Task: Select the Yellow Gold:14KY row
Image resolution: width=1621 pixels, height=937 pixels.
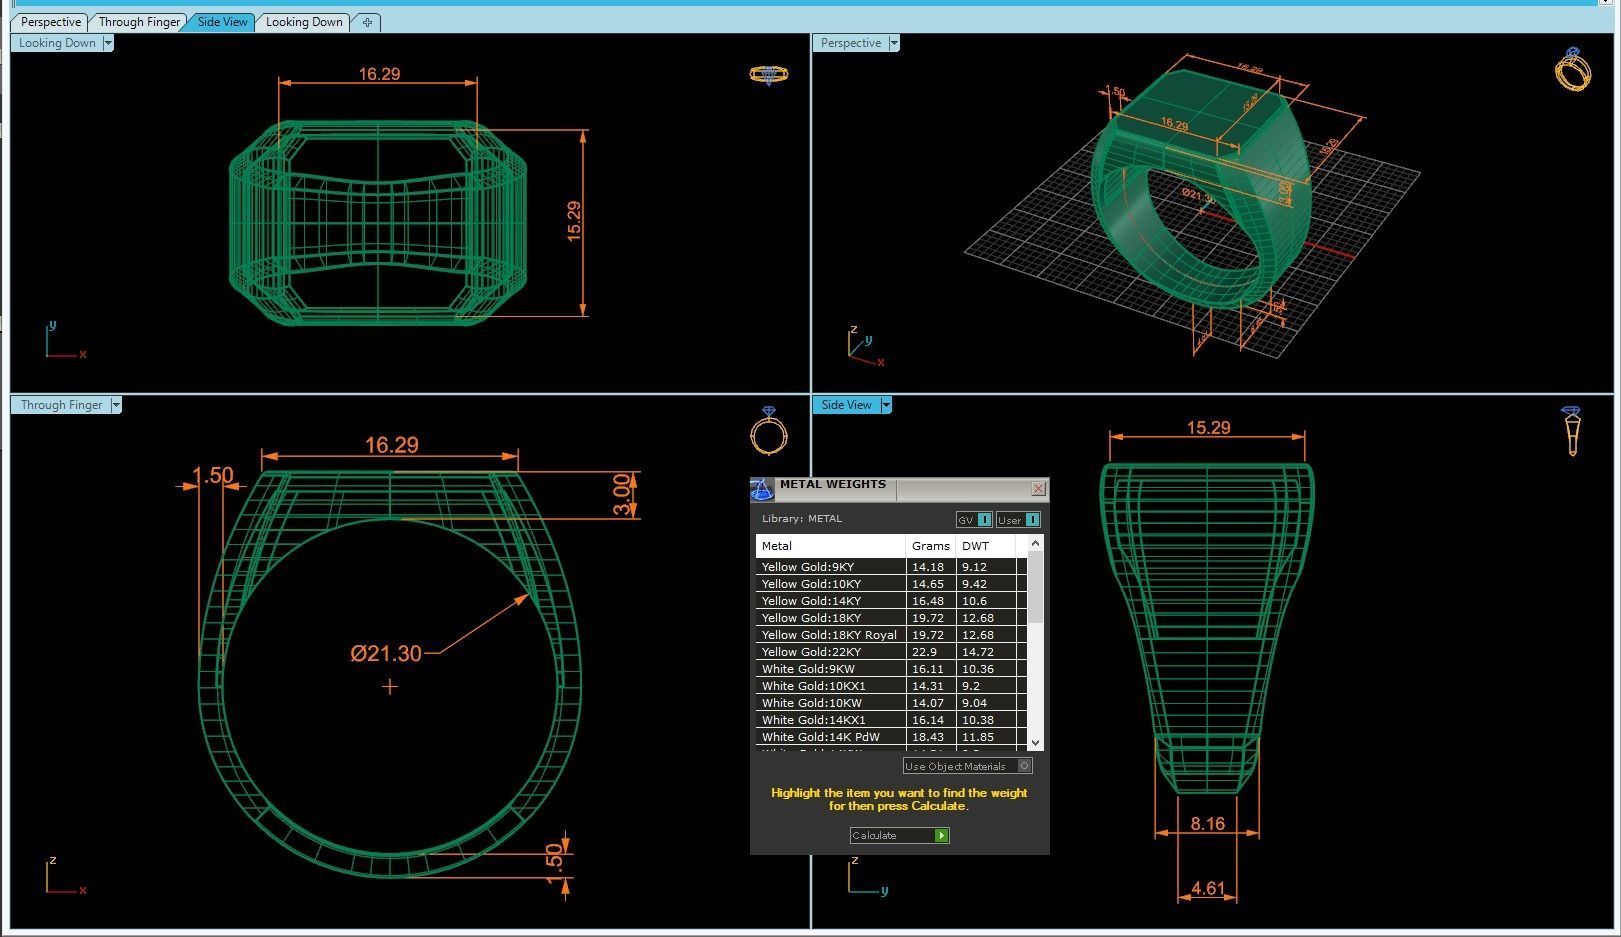Action: (x=892, y=601)
